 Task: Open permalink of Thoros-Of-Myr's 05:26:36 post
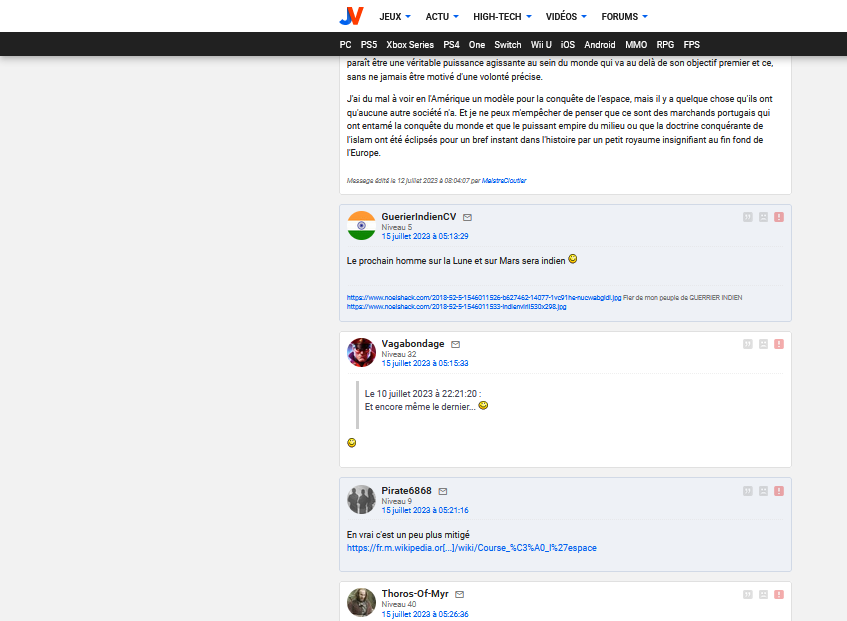pyautogui.click(x=425, y=615)
